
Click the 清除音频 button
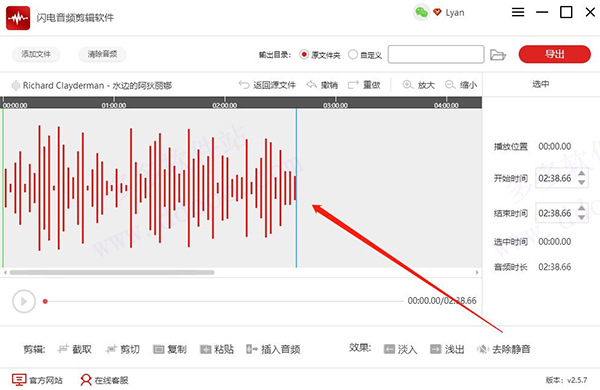102,54
